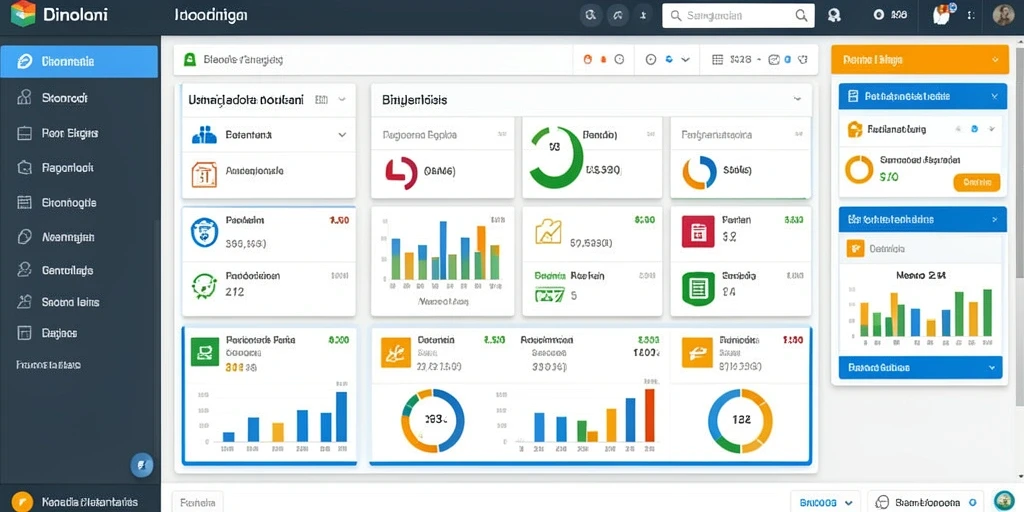Expand the orange panel header chevron
The width and height of the screenshot is (1024, 512).
[995, 59]
